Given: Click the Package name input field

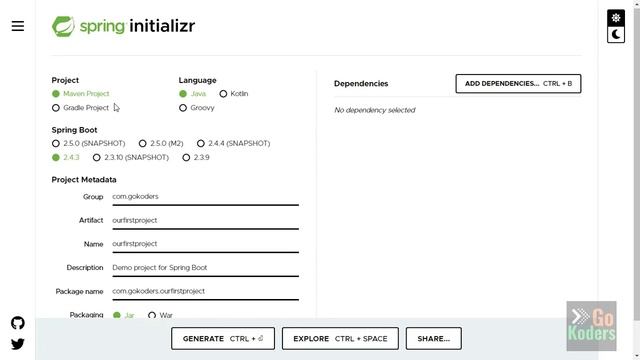Looking at the screenshot, I should point(205,291).
